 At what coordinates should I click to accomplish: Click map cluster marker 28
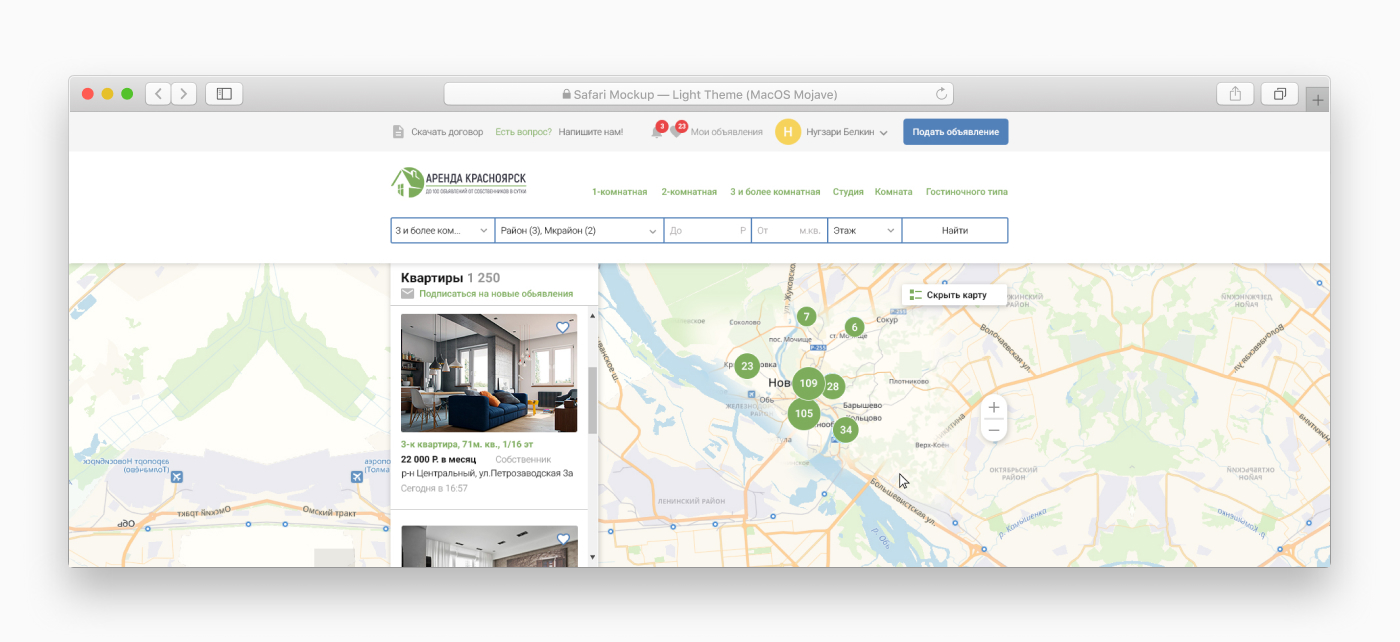point(832,386)
